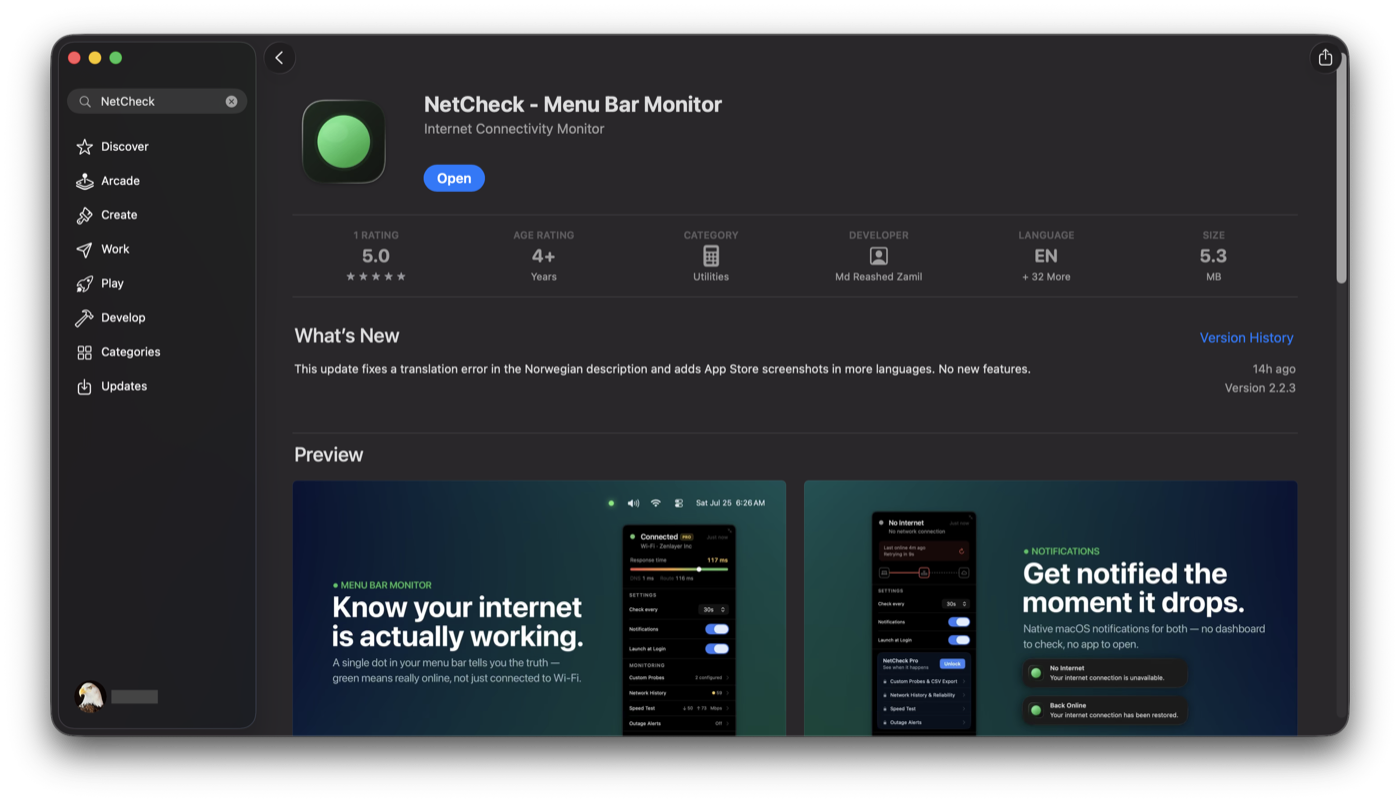Click the update notes about Norwegian description
Image resolution: width=1400 pixels, height=803 pixels.
[662, 369]
